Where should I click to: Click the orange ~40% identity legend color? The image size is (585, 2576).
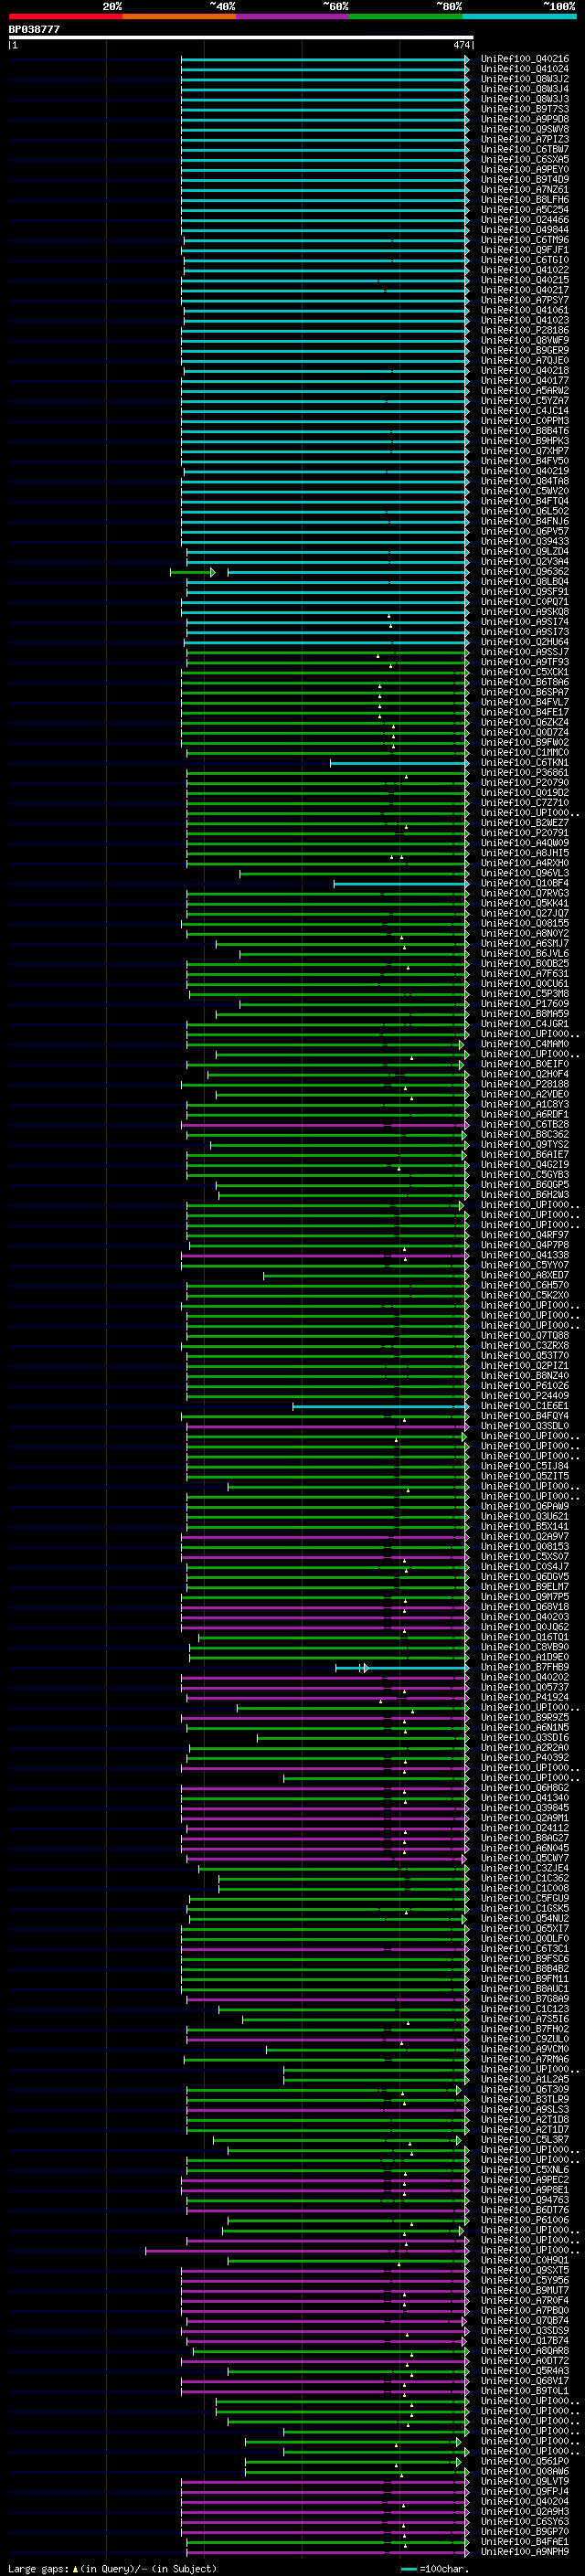[179, 17]
